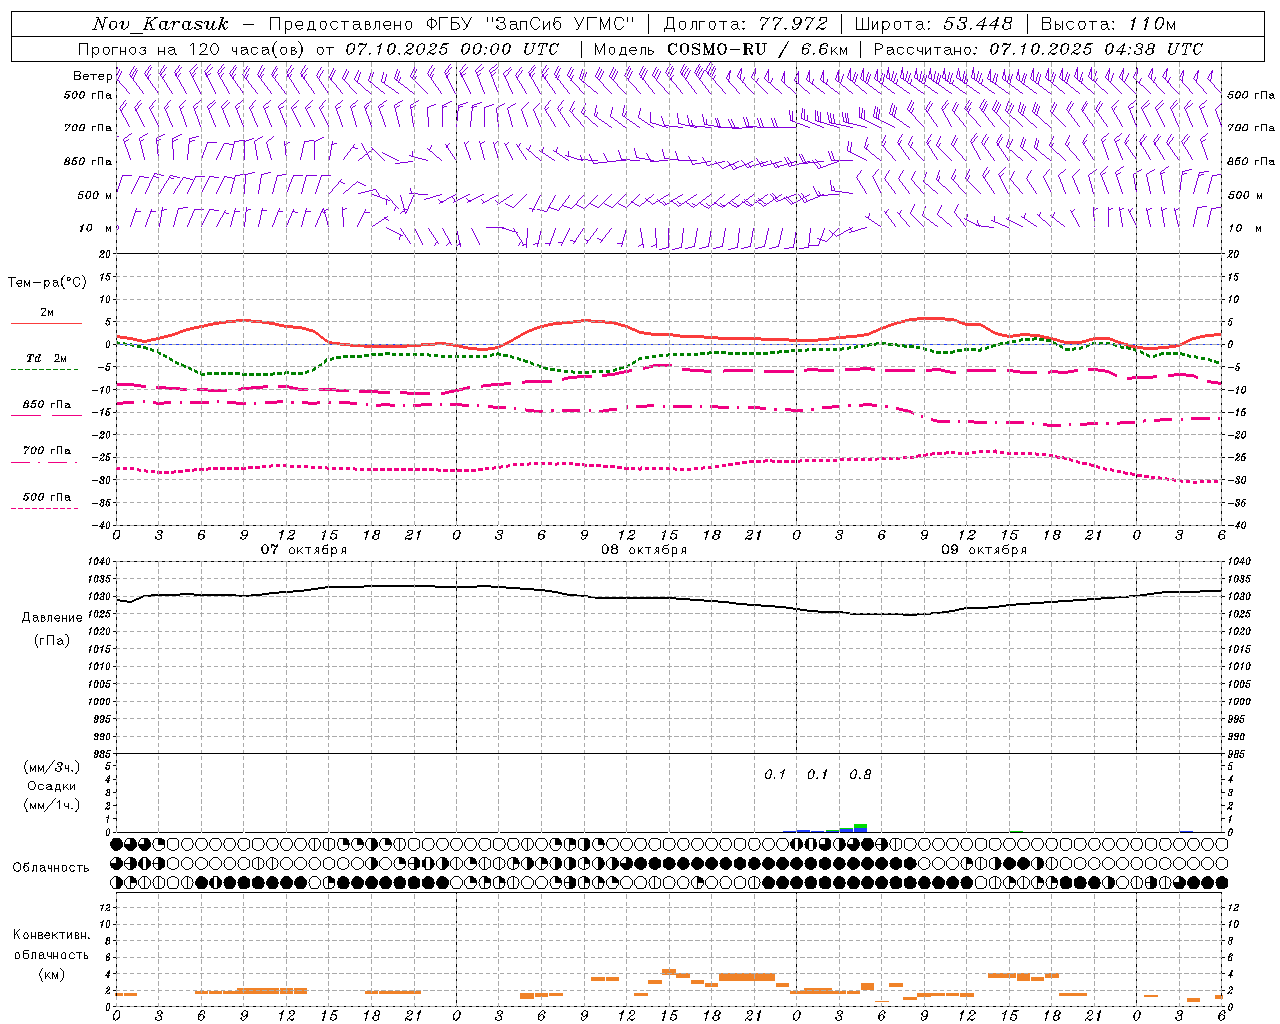Click the 'Тем-ра(°C)' temperature label

47,282
